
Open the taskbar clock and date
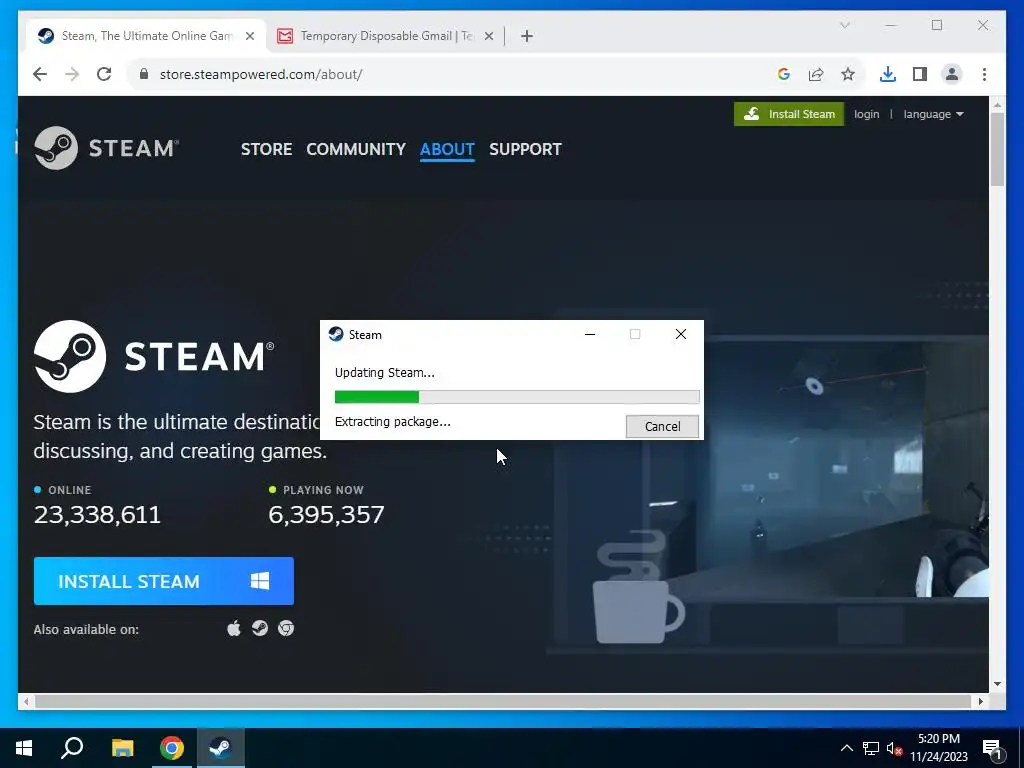tap(939, 748)
